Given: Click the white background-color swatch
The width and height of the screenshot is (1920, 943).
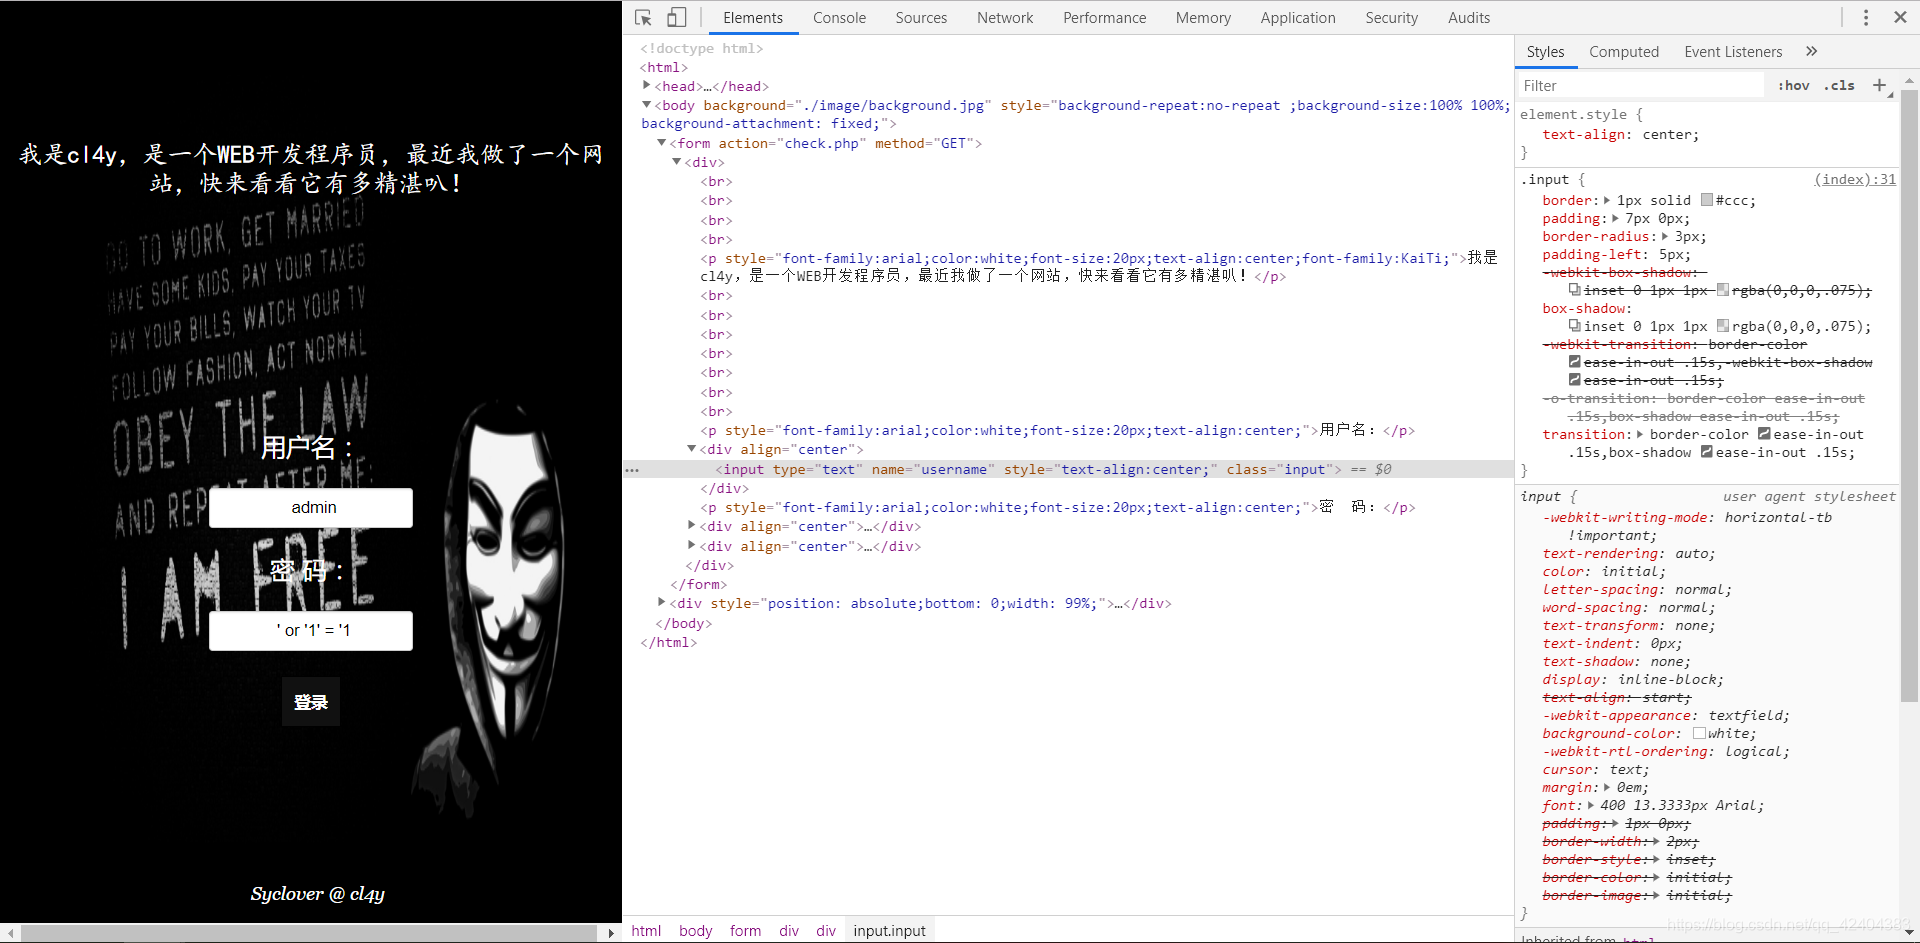Looking at the screenshot, I should (1699, 733).
